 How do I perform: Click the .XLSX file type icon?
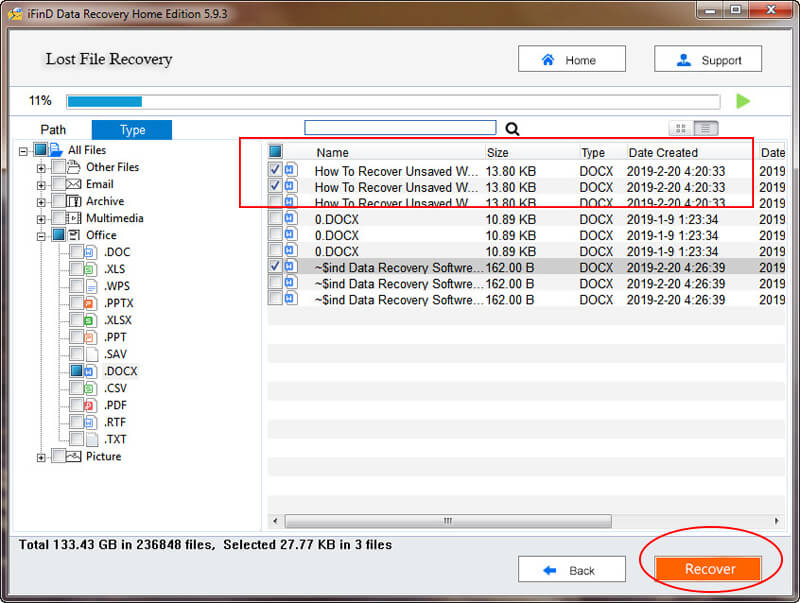coord(90,320)
